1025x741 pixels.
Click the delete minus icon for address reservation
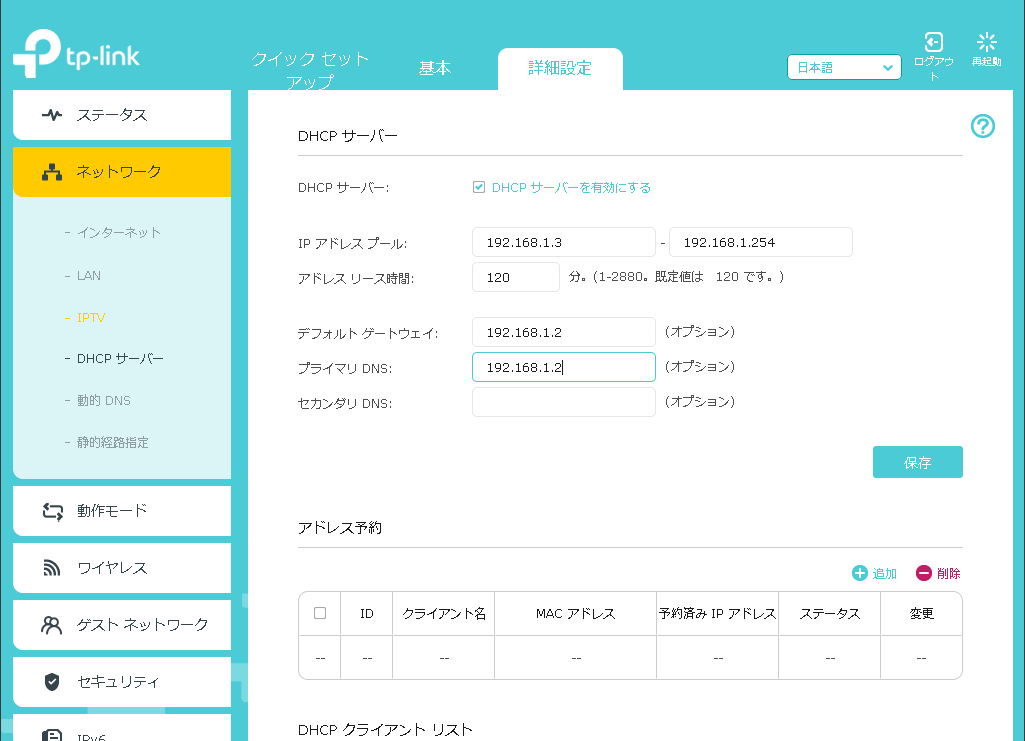click(924, 573)
